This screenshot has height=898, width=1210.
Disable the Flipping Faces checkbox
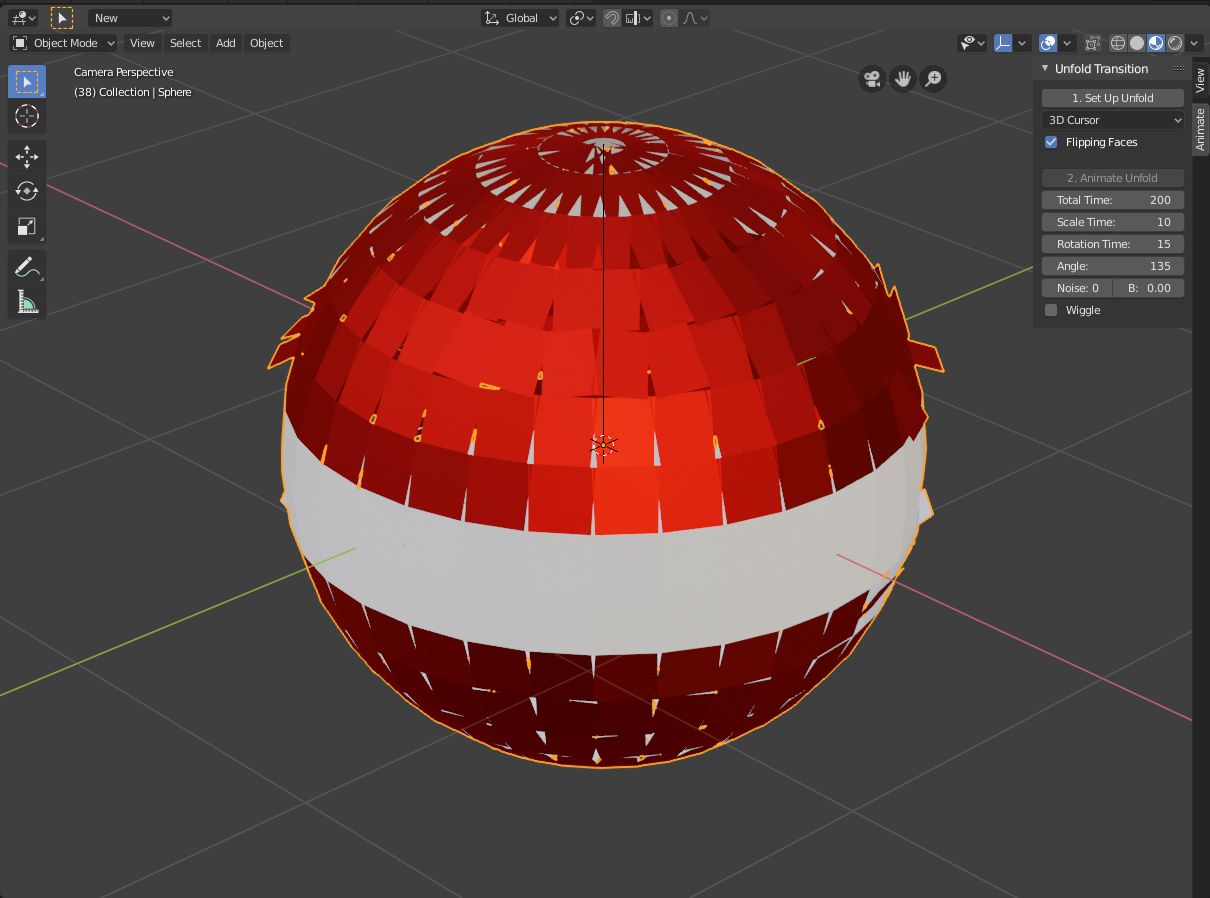point(1051,142)
